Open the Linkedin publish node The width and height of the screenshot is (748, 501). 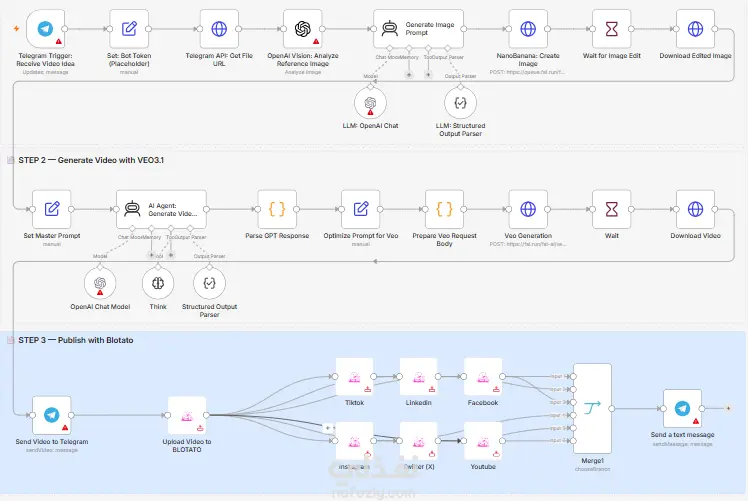pos(419,377)
